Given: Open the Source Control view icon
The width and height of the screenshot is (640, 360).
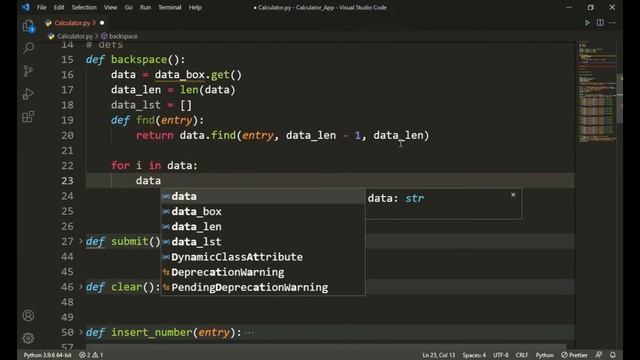Looking at the screenshot, I should coord(28,71).
